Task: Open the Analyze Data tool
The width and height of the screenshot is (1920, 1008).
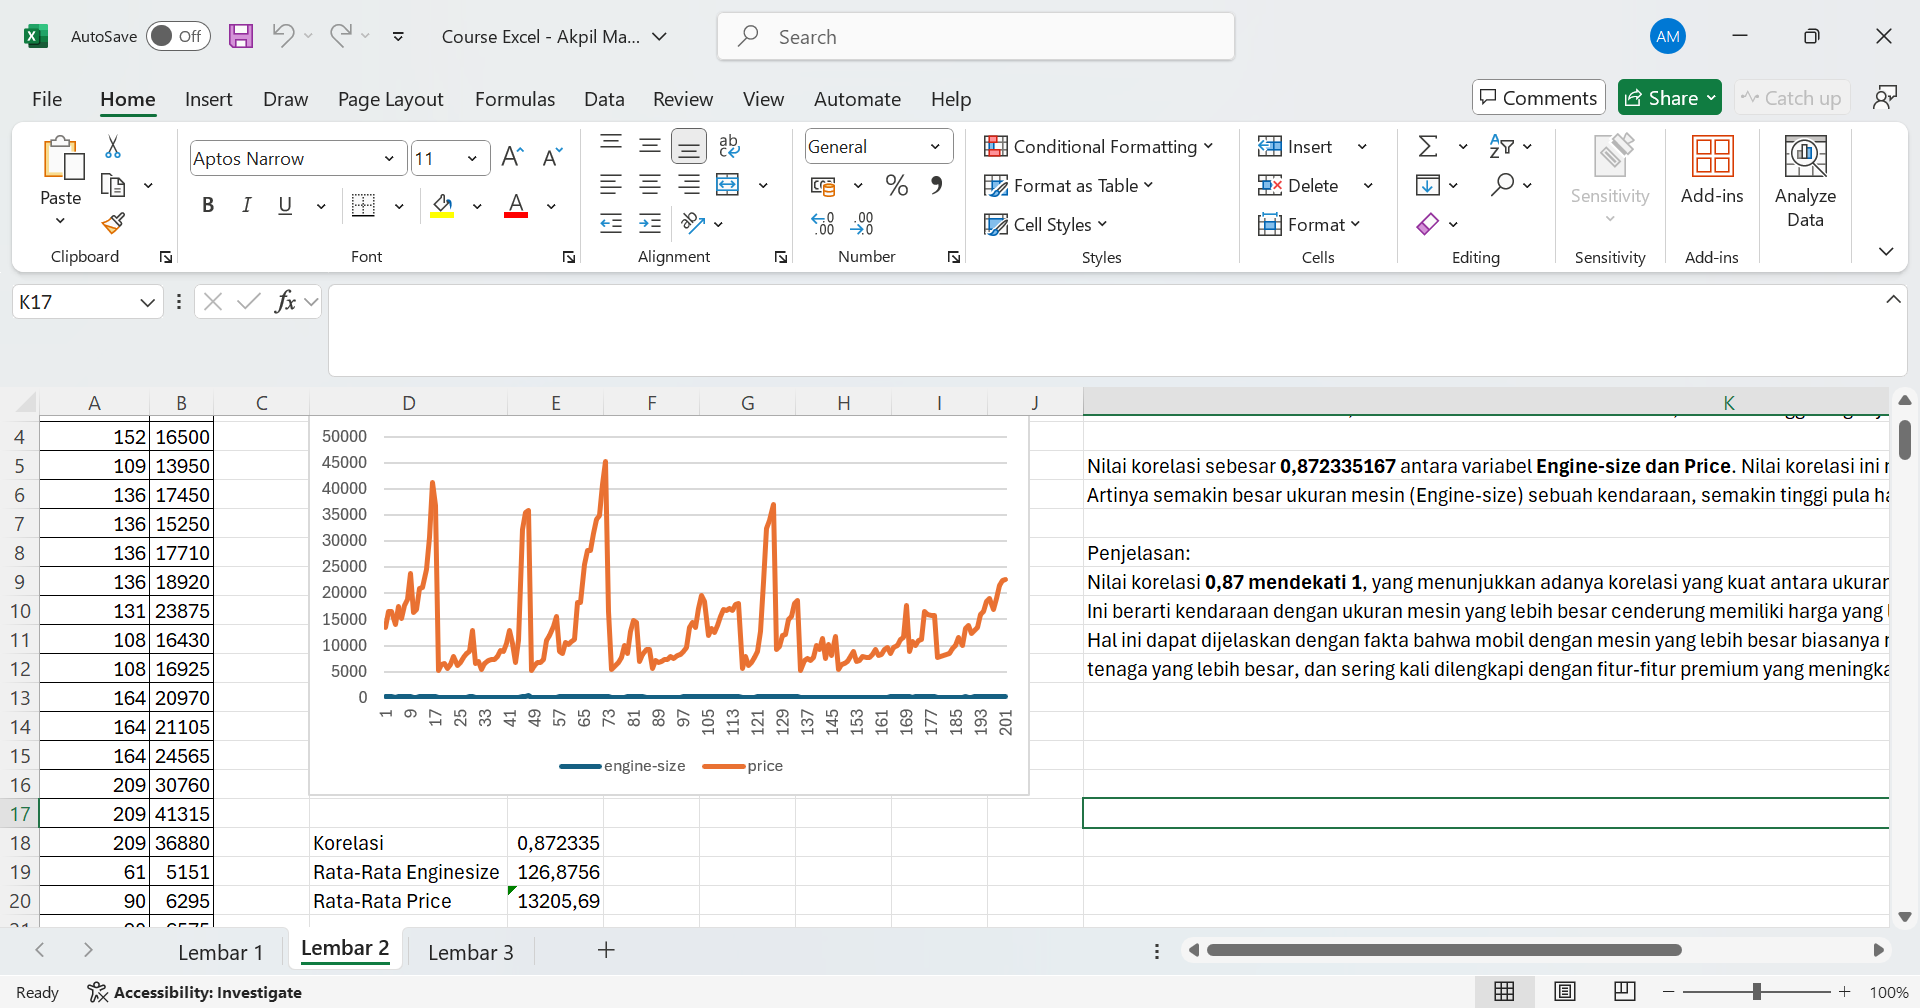Action: coord(1805,181)
